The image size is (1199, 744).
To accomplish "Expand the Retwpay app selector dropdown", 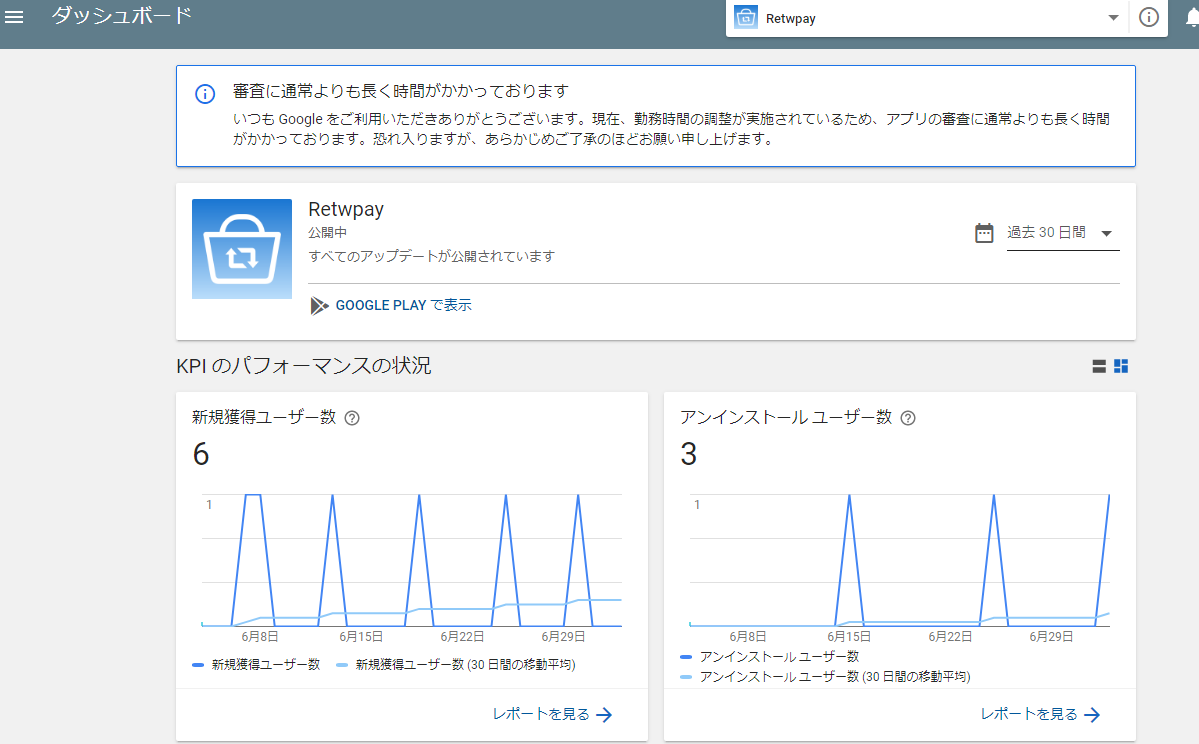I will pyautogui.click(x=1113, y=18).
